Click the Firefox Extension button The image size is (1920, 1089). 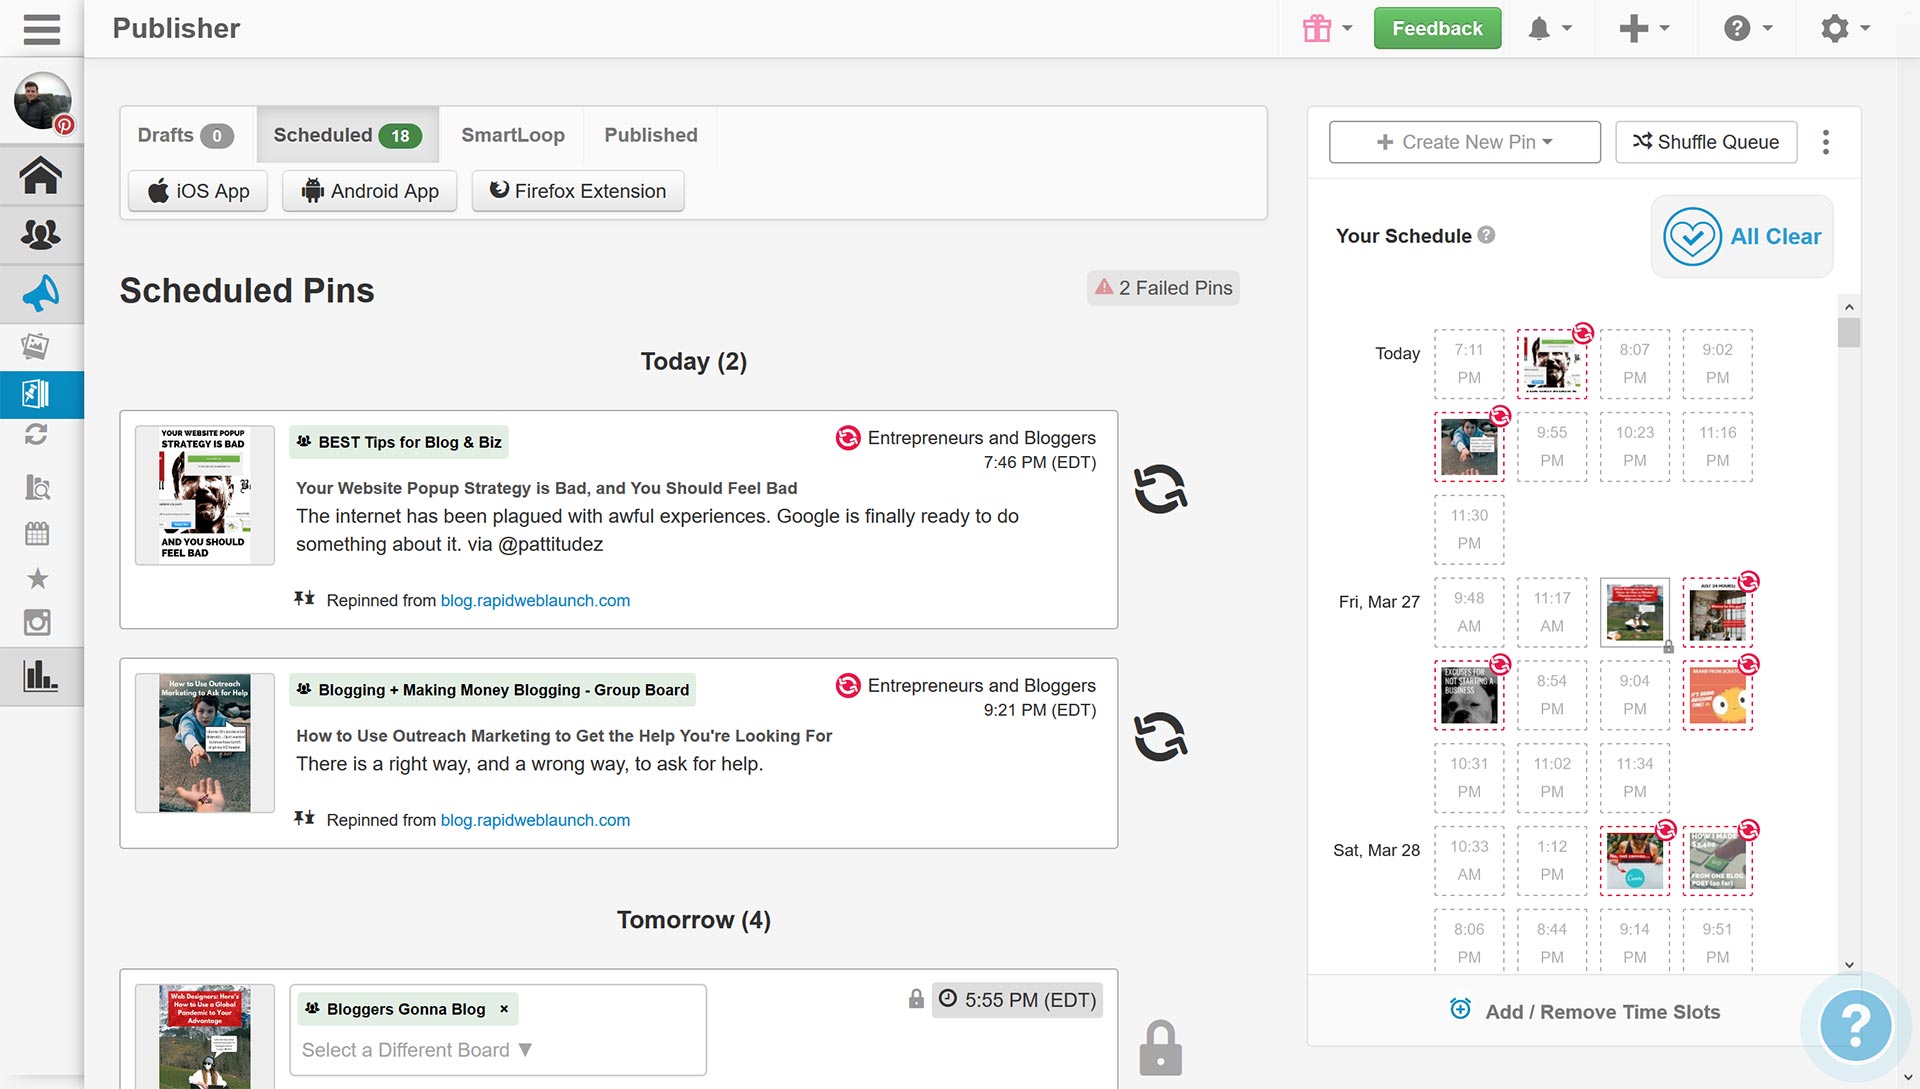578,191
